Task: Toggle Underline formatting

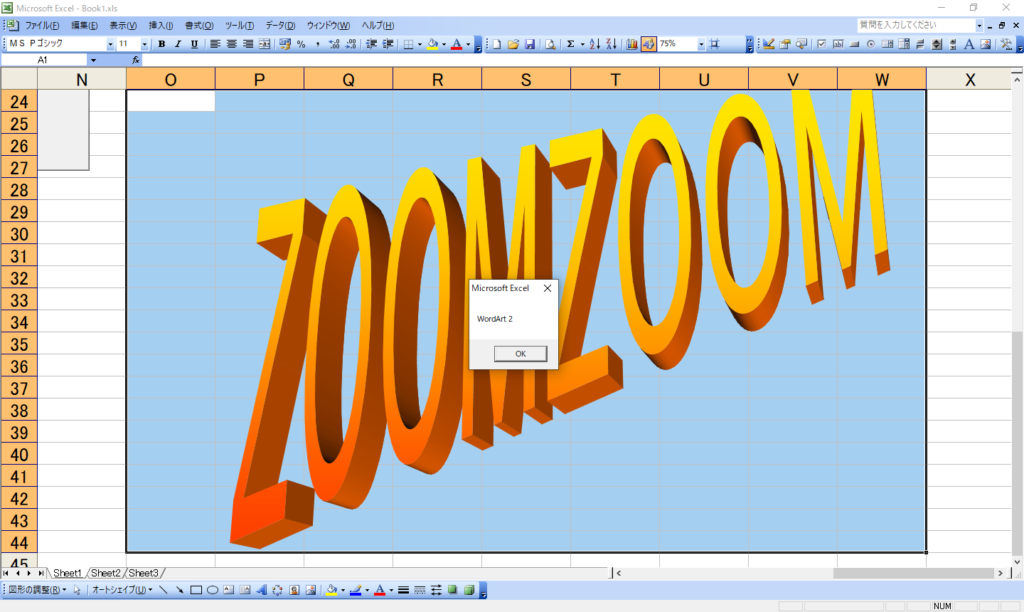Action: [x=194, y=44]
